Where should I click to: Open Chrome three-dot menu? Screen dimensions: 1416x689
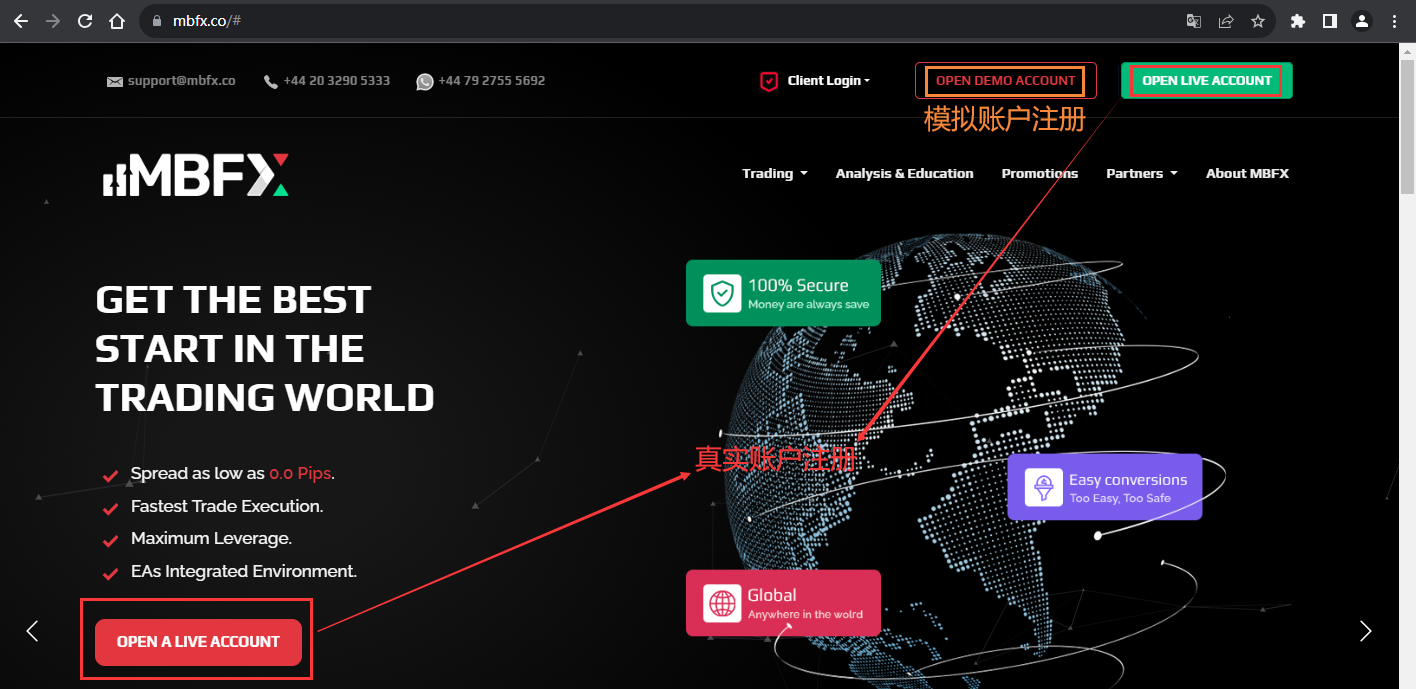[x=1394, y=21]
